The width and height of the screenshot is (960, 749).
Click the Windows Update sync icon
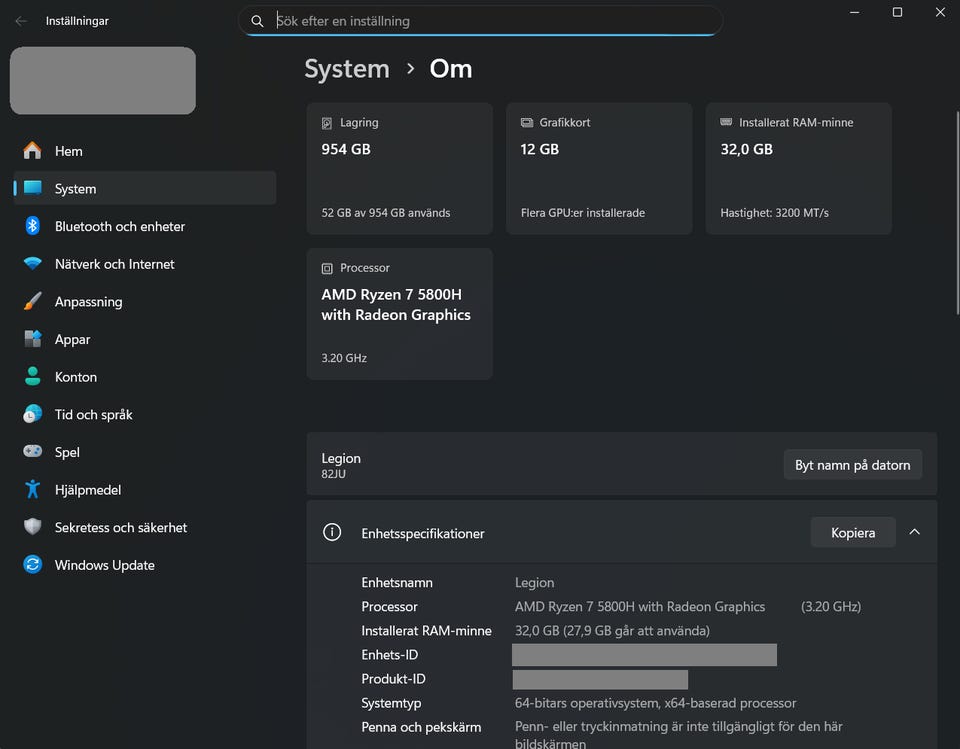[x=33, y=565]
